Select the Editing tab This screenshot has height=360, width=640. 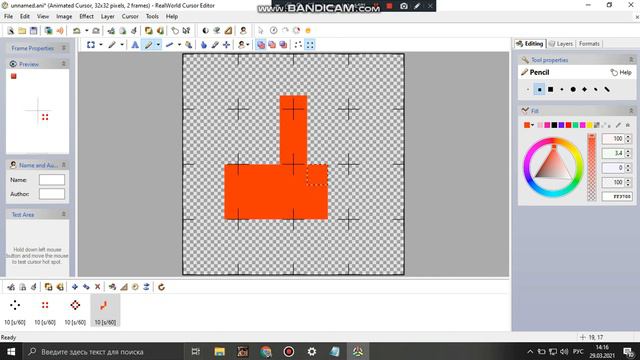tap(529, 44)
